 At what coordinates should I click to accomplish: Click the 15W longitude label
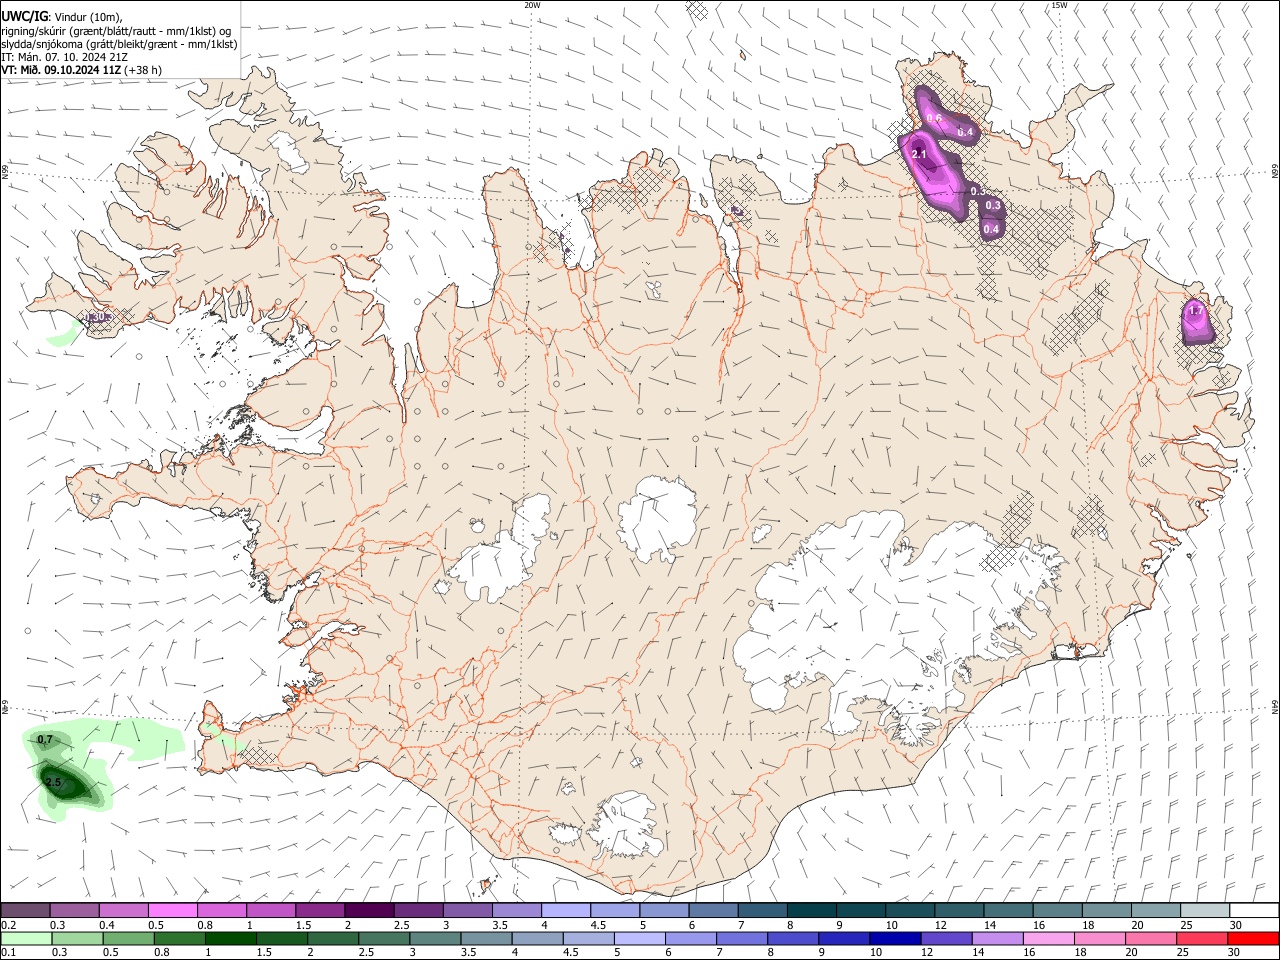point(1059,5)
